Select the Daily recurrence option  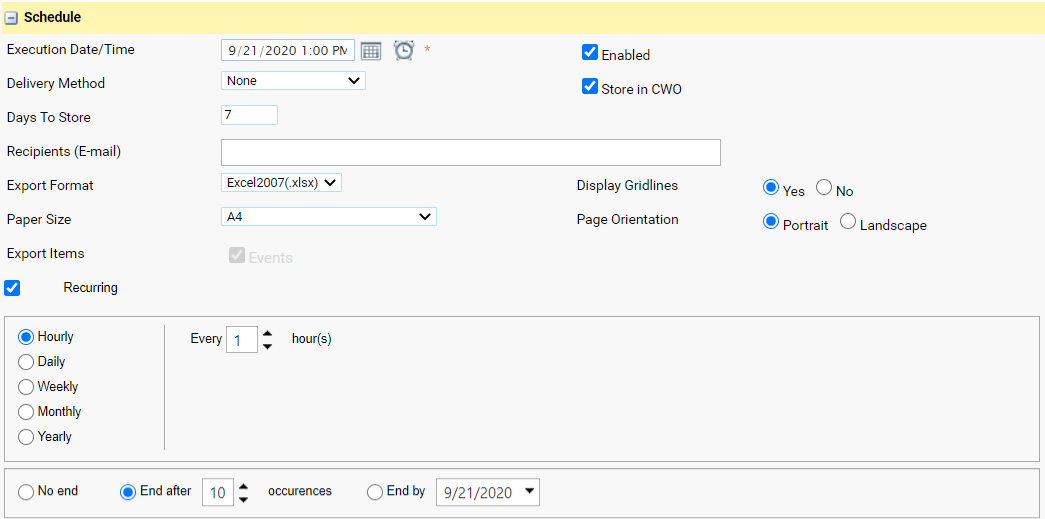tap(26, 362)
